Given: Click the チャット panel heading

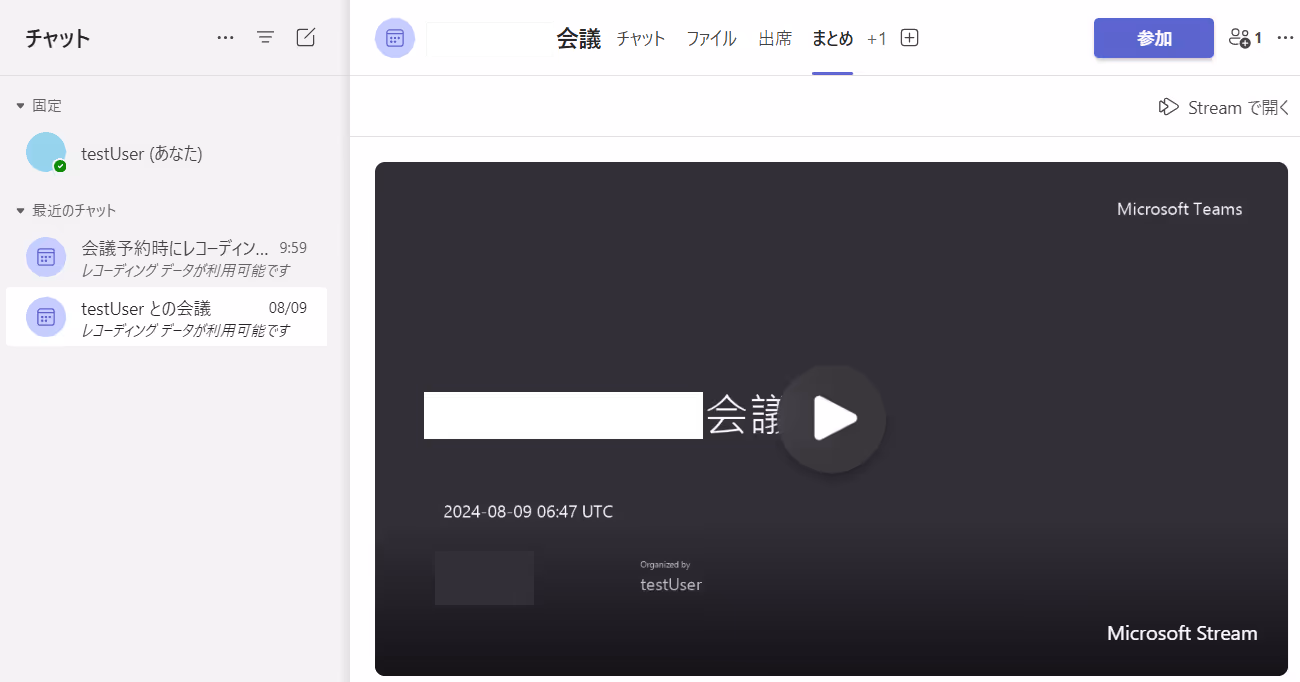Looking at the screenshot, I should coord(58,38).
